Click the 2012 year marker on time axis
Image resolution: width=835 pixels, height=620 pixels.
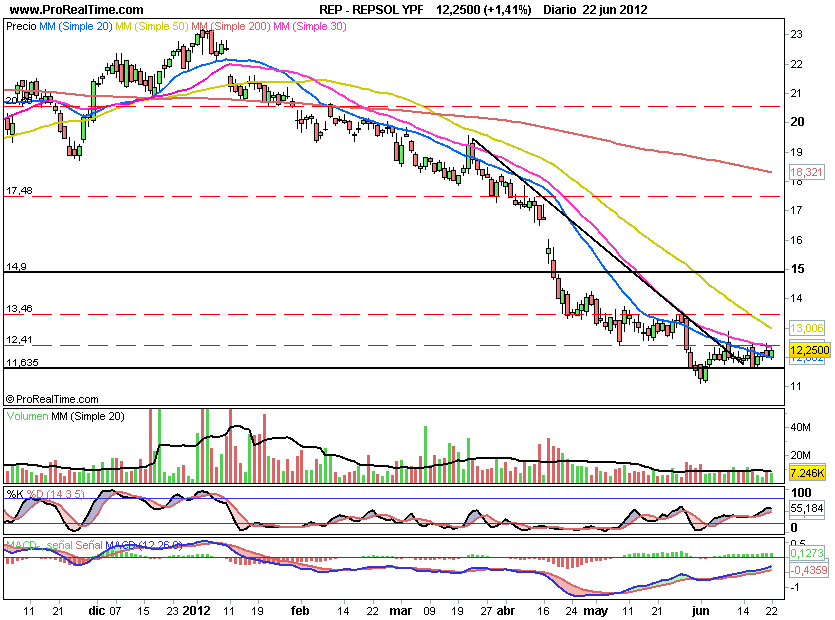[x=197, y=610]
